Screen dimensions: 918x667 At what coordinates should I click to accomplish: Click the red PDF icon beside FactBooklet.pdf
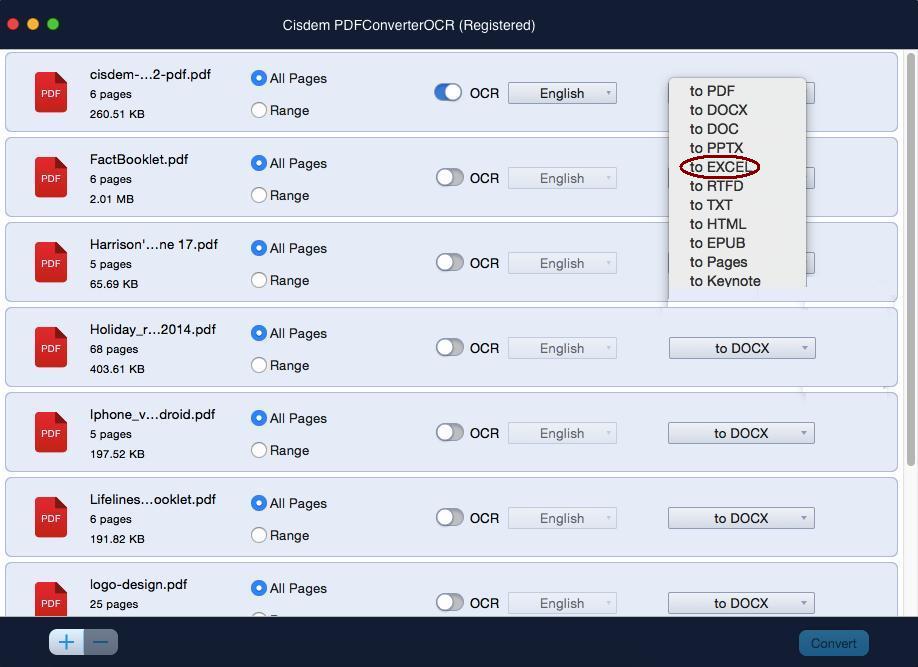coord(50,177)
